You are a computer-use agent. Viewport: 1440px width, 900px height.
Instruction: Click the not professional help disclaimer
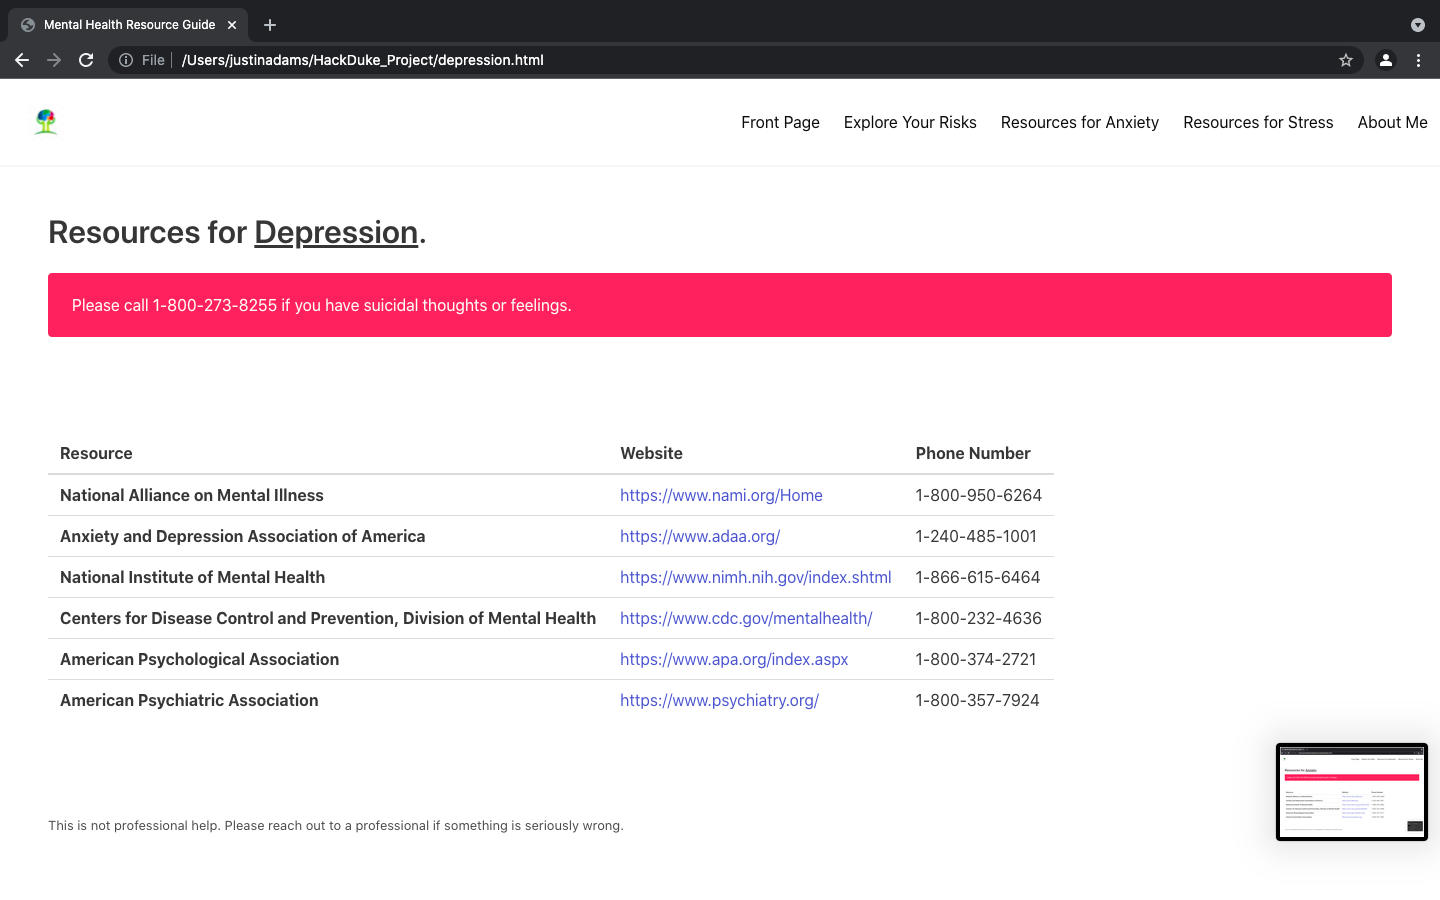[336, 825]
